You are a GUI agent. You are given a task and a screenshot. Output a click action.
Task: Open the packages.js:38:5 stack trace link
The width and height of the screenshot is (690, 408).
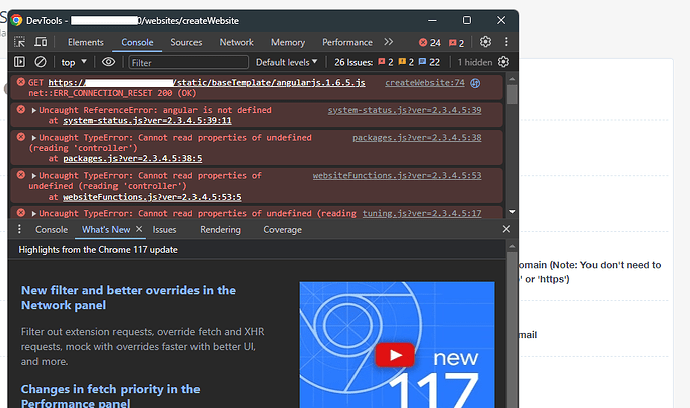(133, 158)
